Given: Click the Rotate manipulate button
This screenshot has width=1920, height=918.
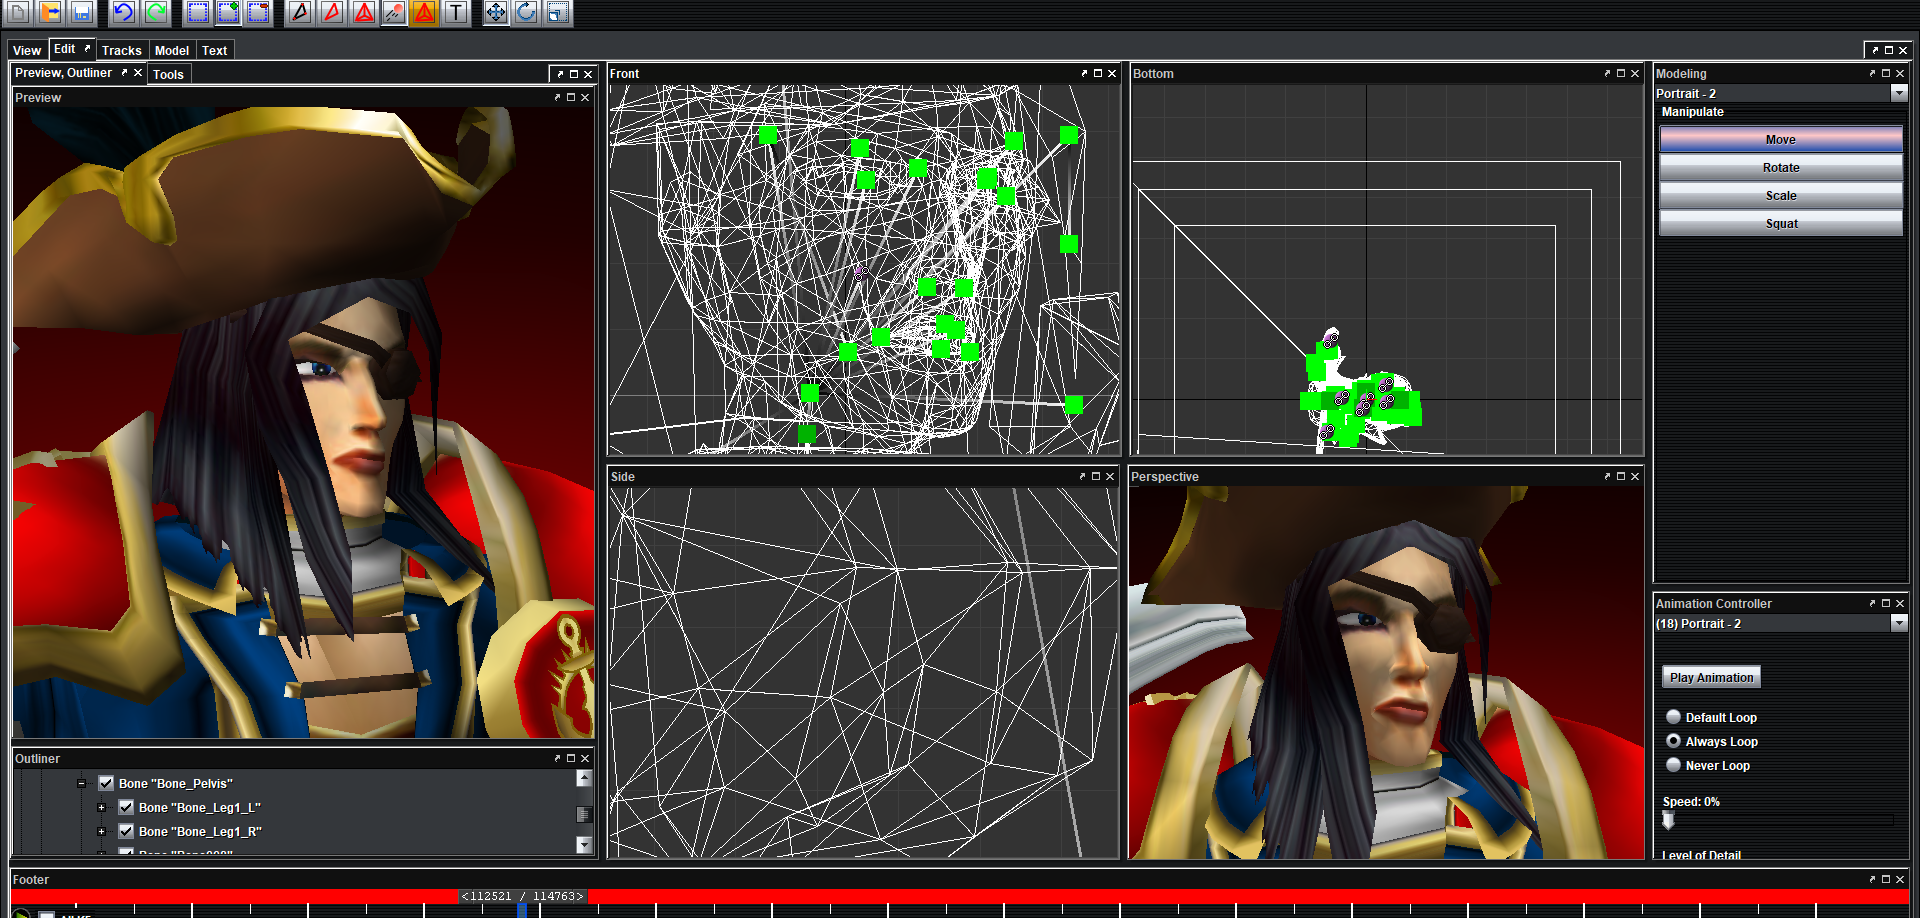Looking at the screenshot, I should pos(1780,167).
